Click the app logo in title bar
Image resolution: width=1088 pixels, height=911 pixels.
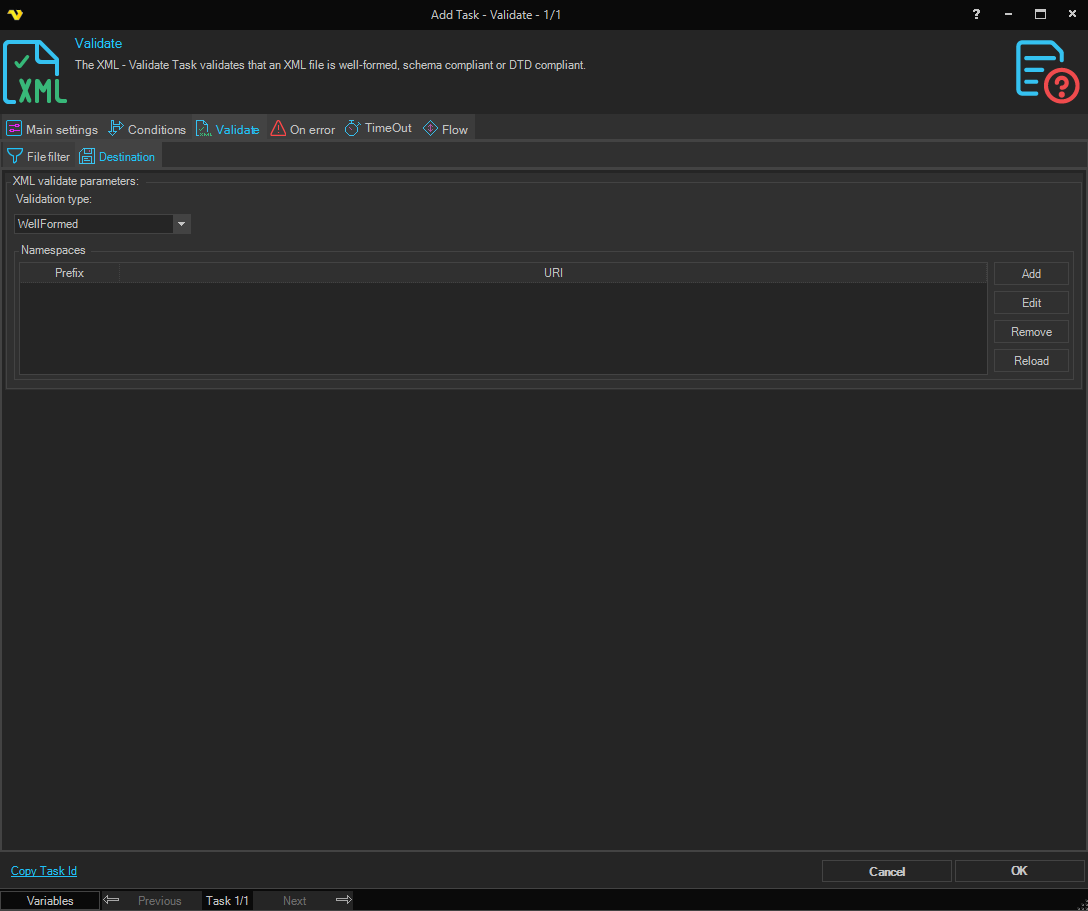[x=14, y=14]
